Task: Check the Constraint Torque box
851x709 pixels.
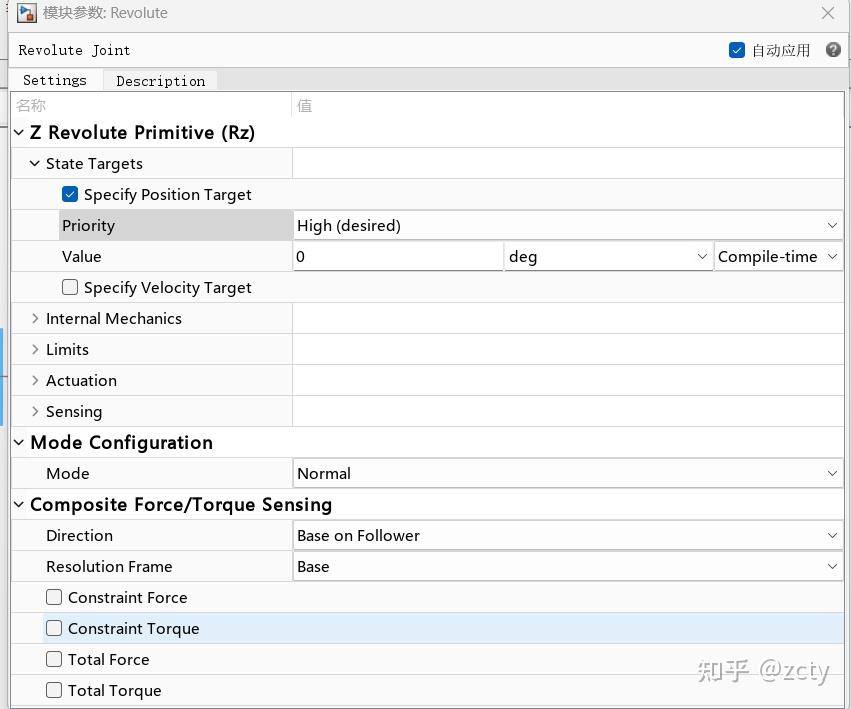Action: (x=54, y=628)
